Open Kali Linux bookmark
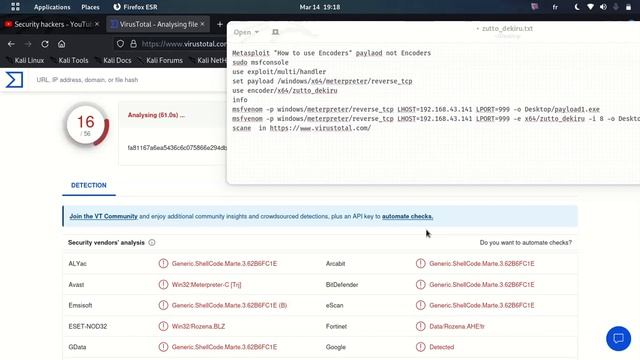The height and width of the screenshot is (360, 640). (25, 60)
